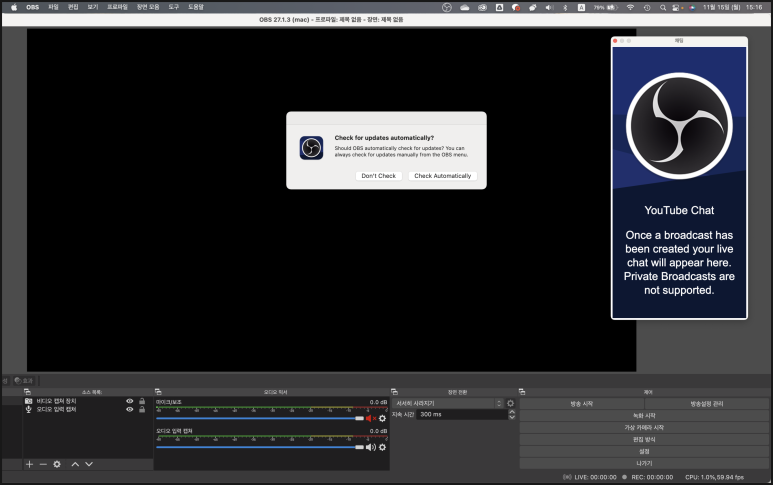Viewport: 773px width, 485px height.
Task: Open the 도움말 menu
Action: 196,7
